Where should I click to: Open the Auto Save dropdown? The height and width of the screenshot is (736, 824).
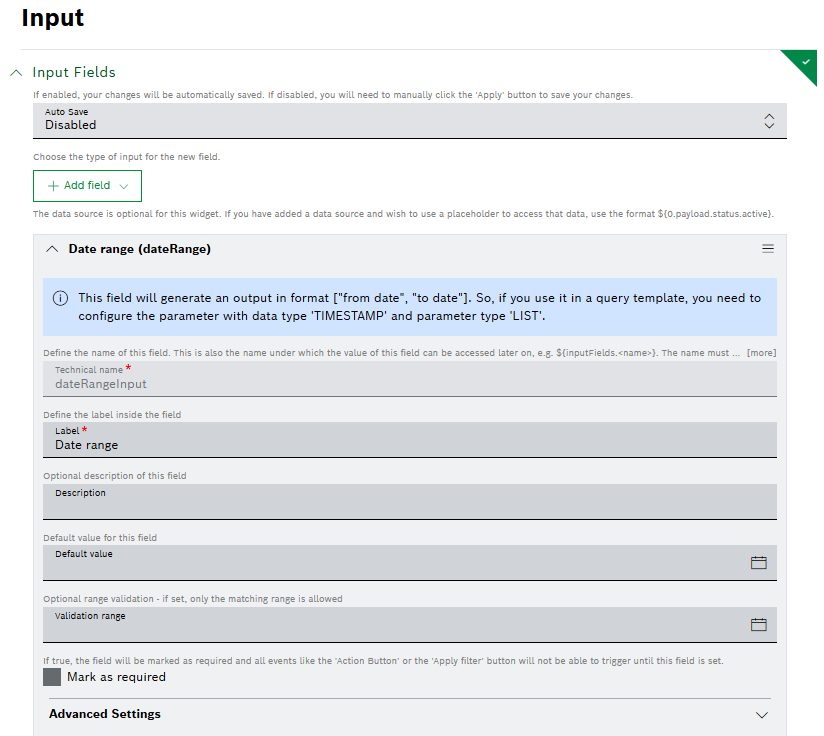pyautogui.click(x=768, y=120)
